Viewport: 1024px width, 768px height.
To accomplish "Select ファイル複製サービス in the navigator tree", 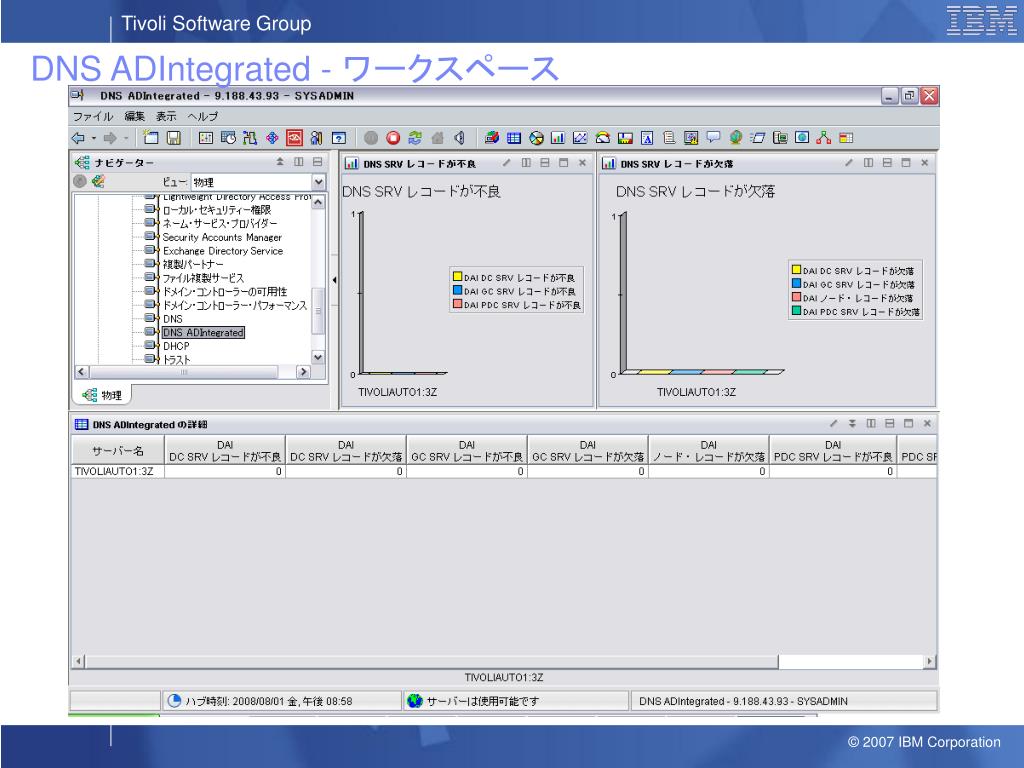I will coord(203,278).
